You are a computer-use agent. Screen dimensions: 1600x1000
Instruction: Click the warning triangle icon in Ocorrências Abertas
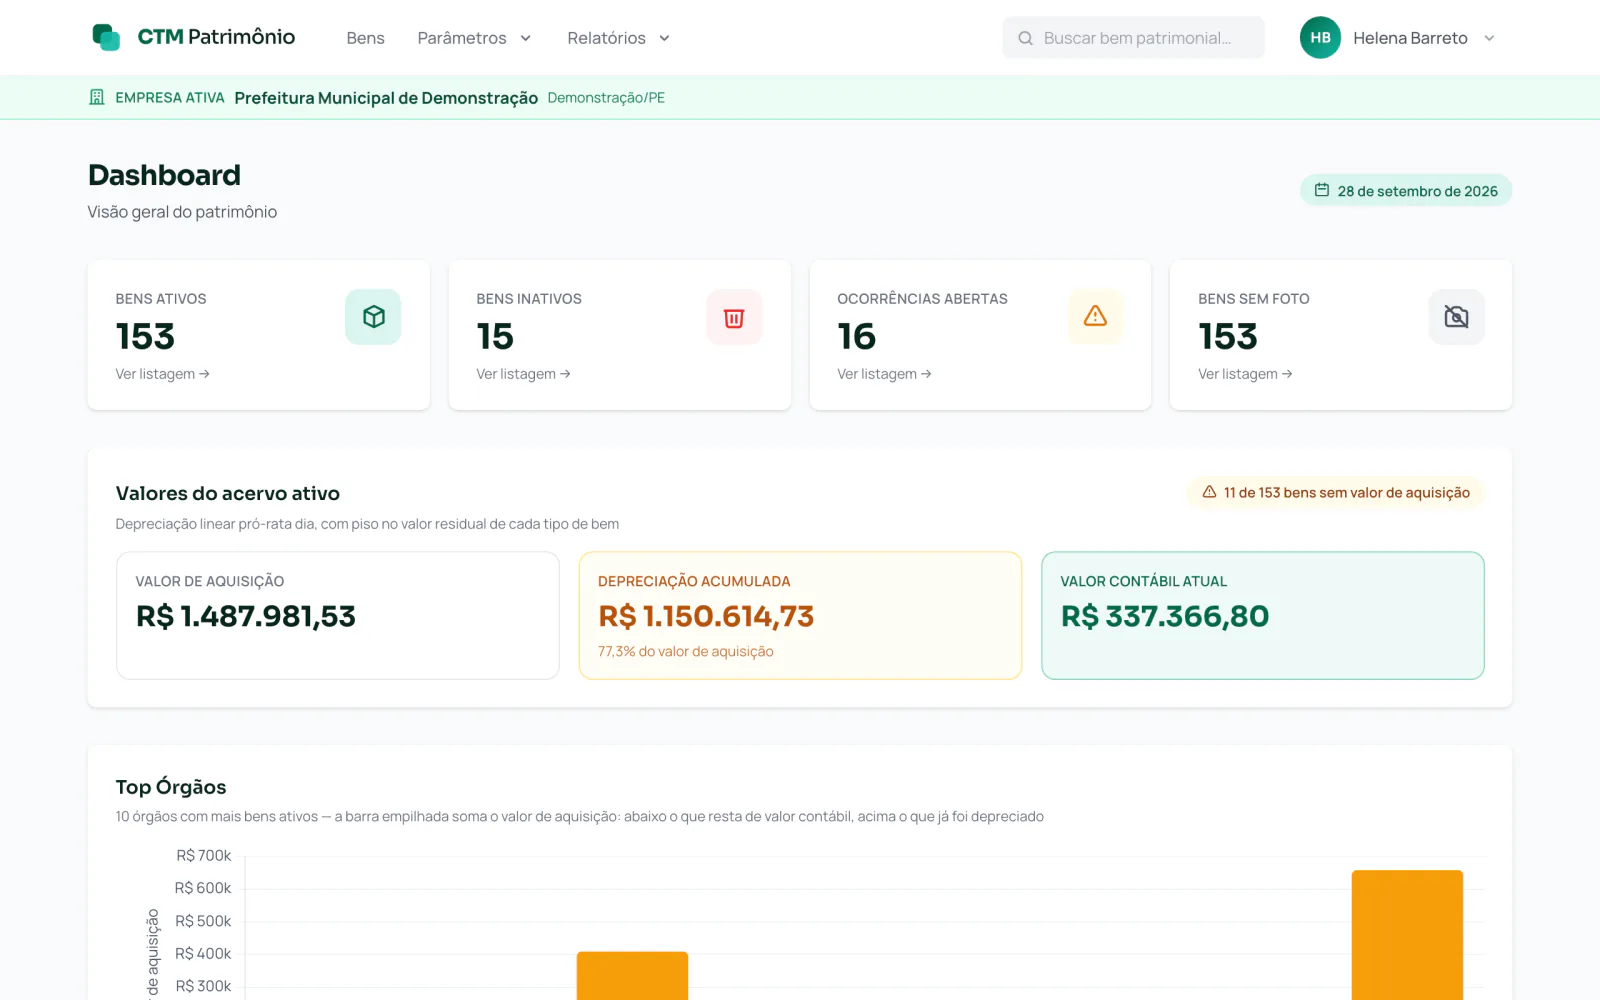pyautogui.click(x=1095, y=317)
